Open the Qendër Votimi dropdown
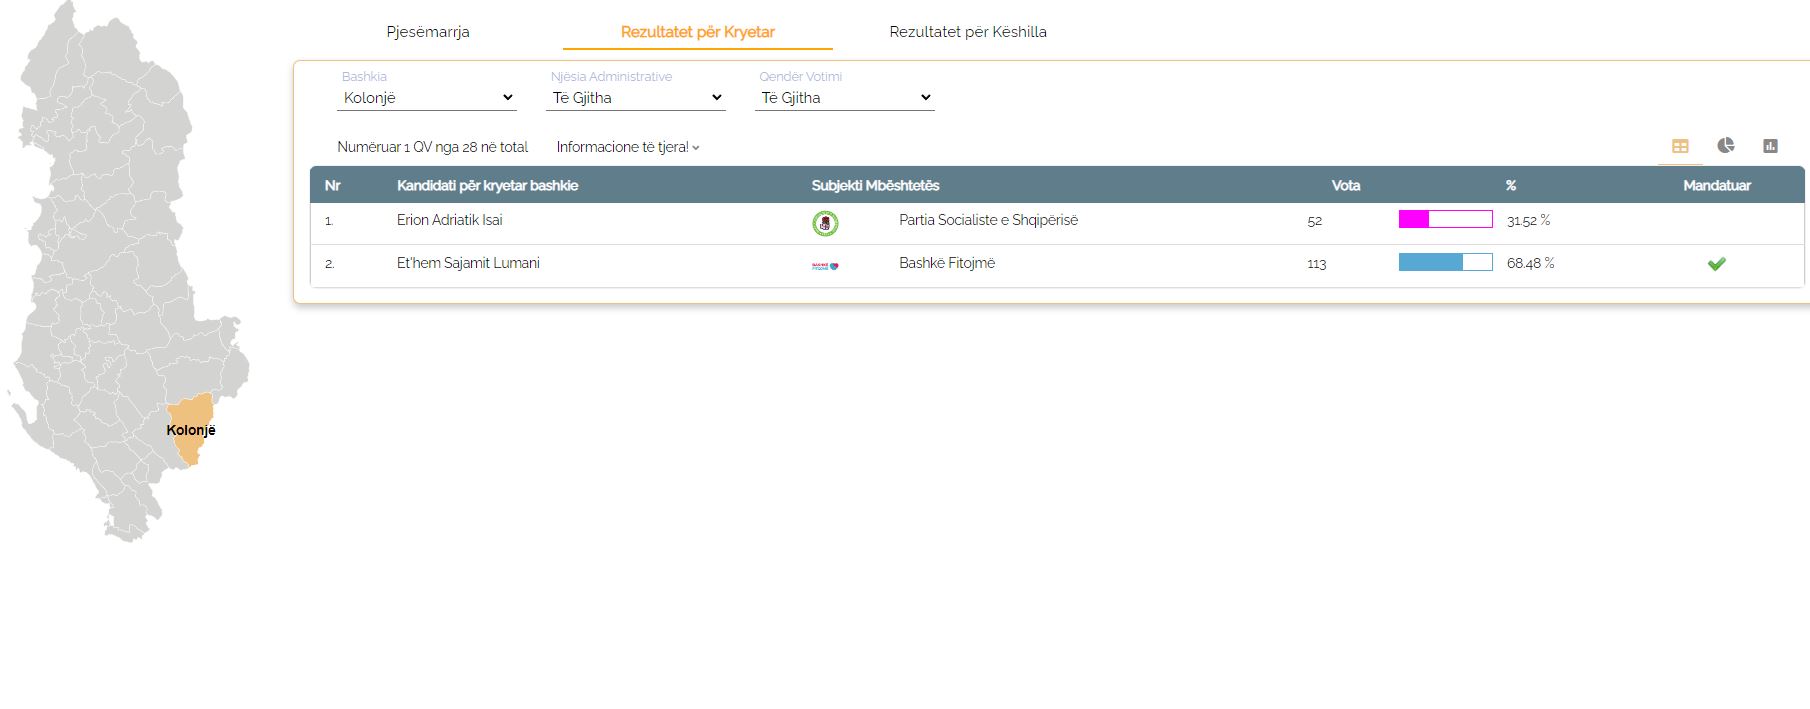 click(845, 98)
